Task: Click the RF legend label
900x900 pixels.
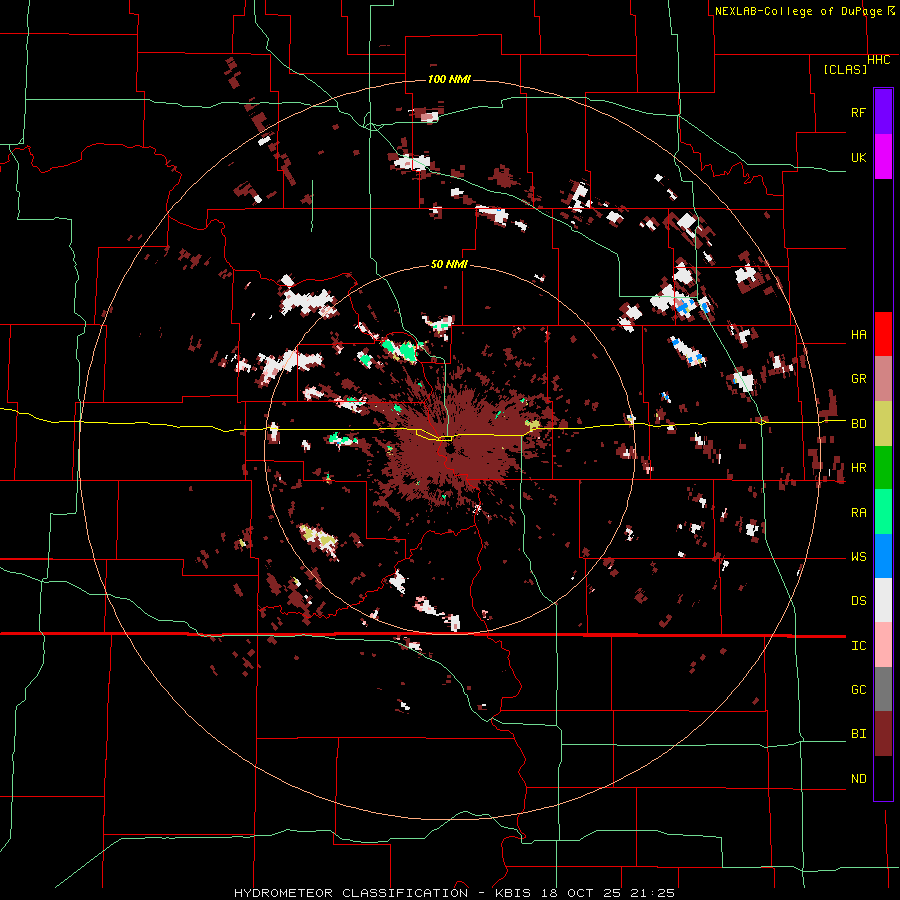Action: tap(858, 112)
